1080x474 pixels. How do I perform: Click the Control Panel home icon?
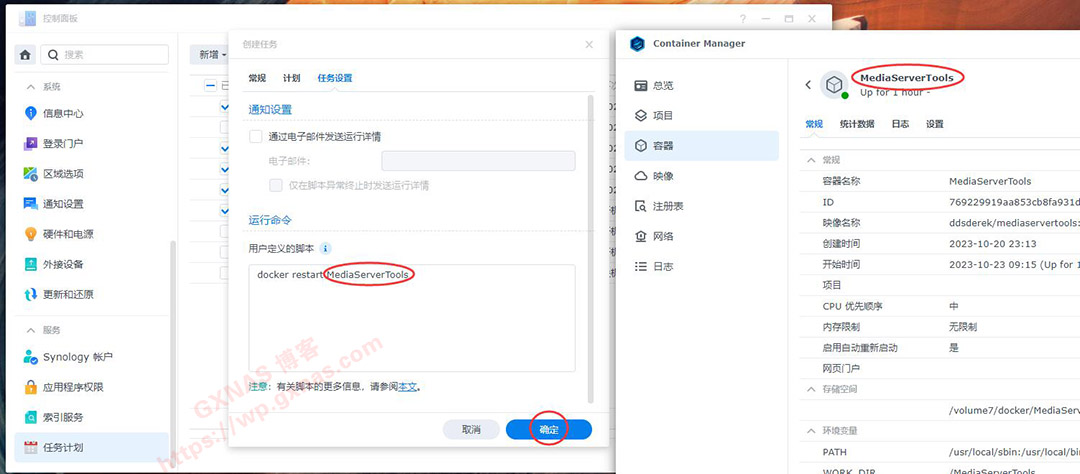click(25, 54)
